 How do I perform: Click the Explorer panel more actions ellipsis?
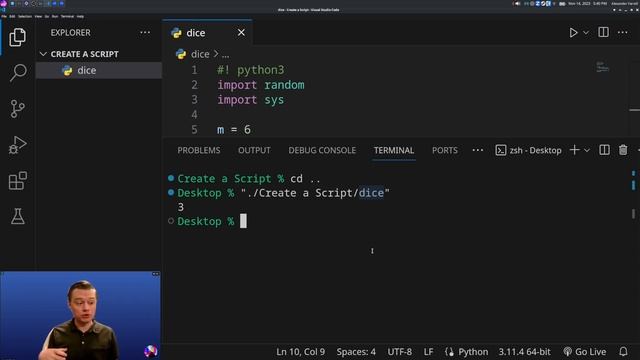(x=145, y=33)
